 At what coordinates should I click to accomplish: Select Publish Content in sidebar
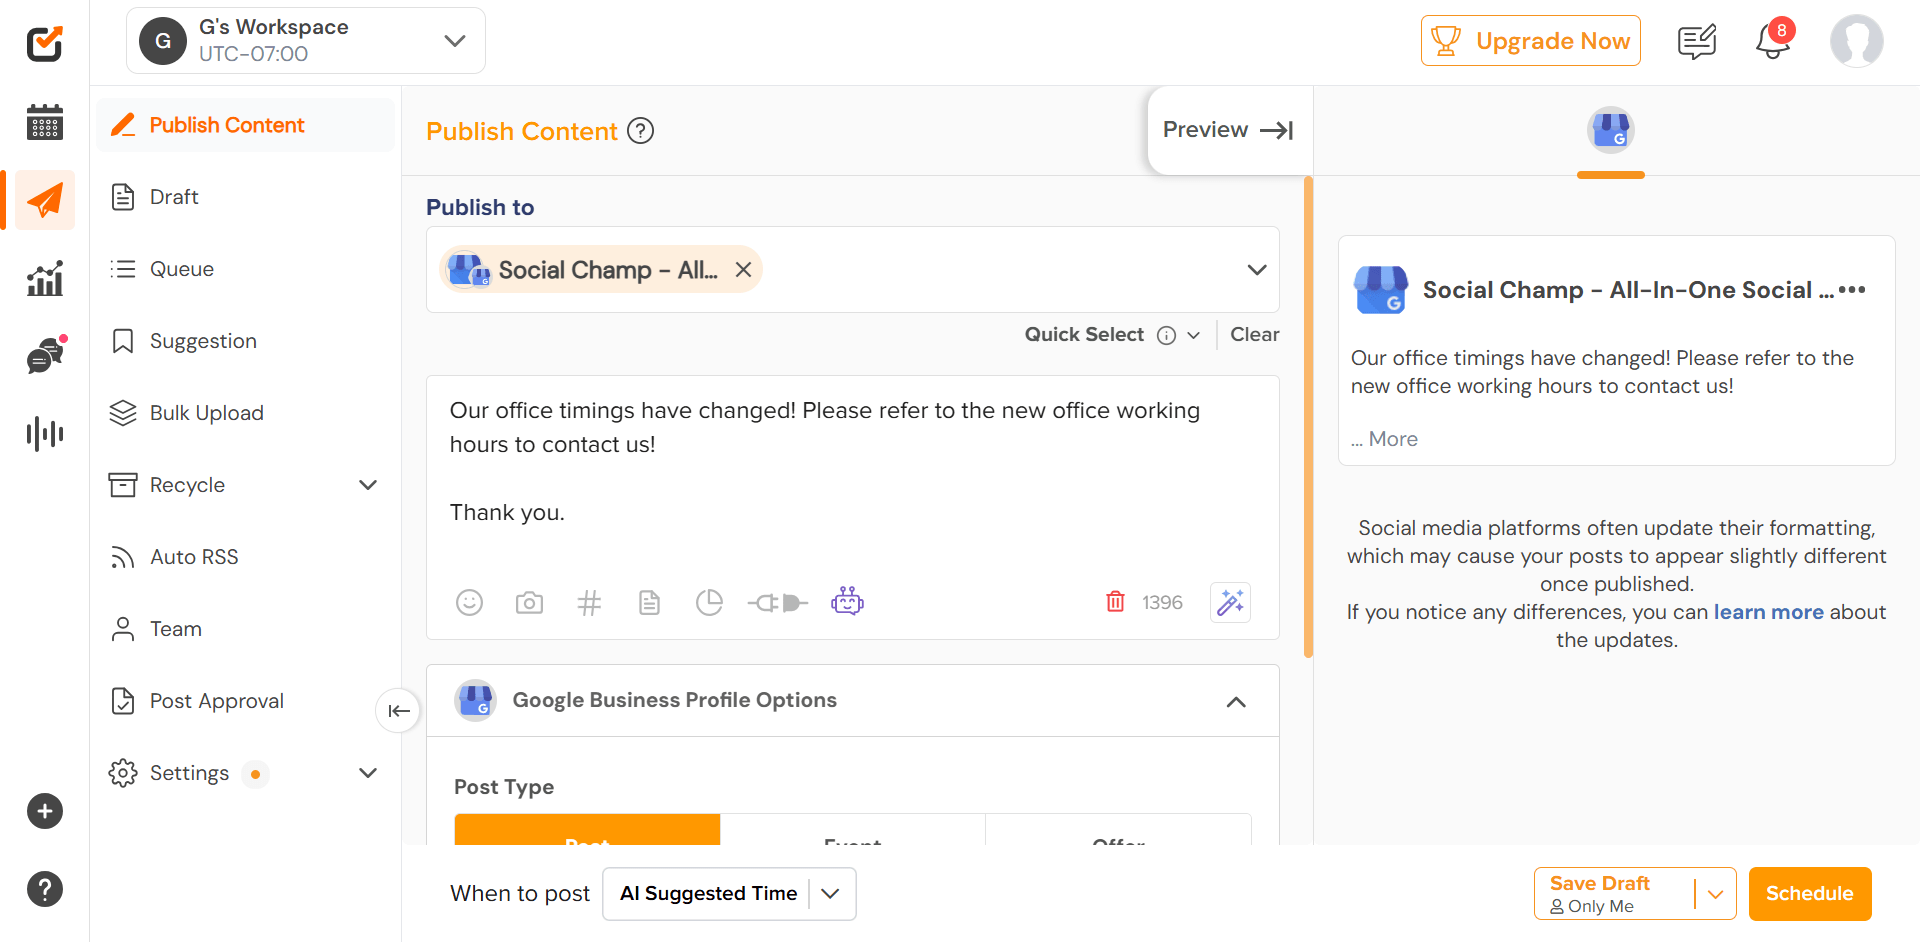coord(246,125)
